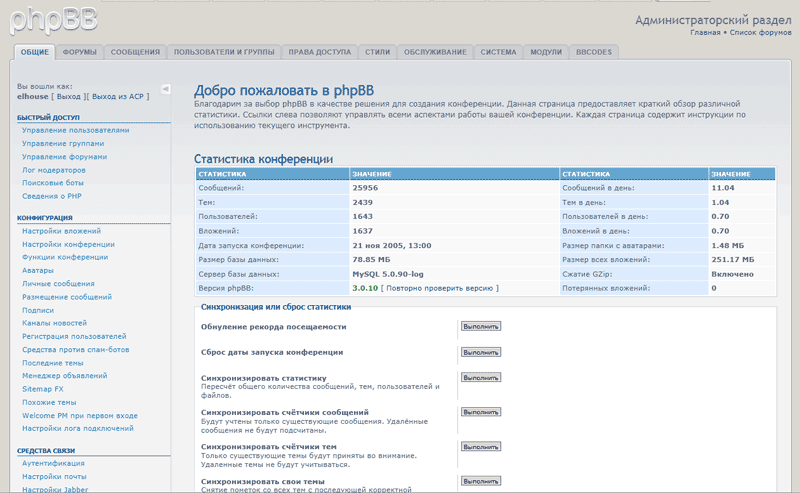Open Аватары settings

(x=38, y=270)
